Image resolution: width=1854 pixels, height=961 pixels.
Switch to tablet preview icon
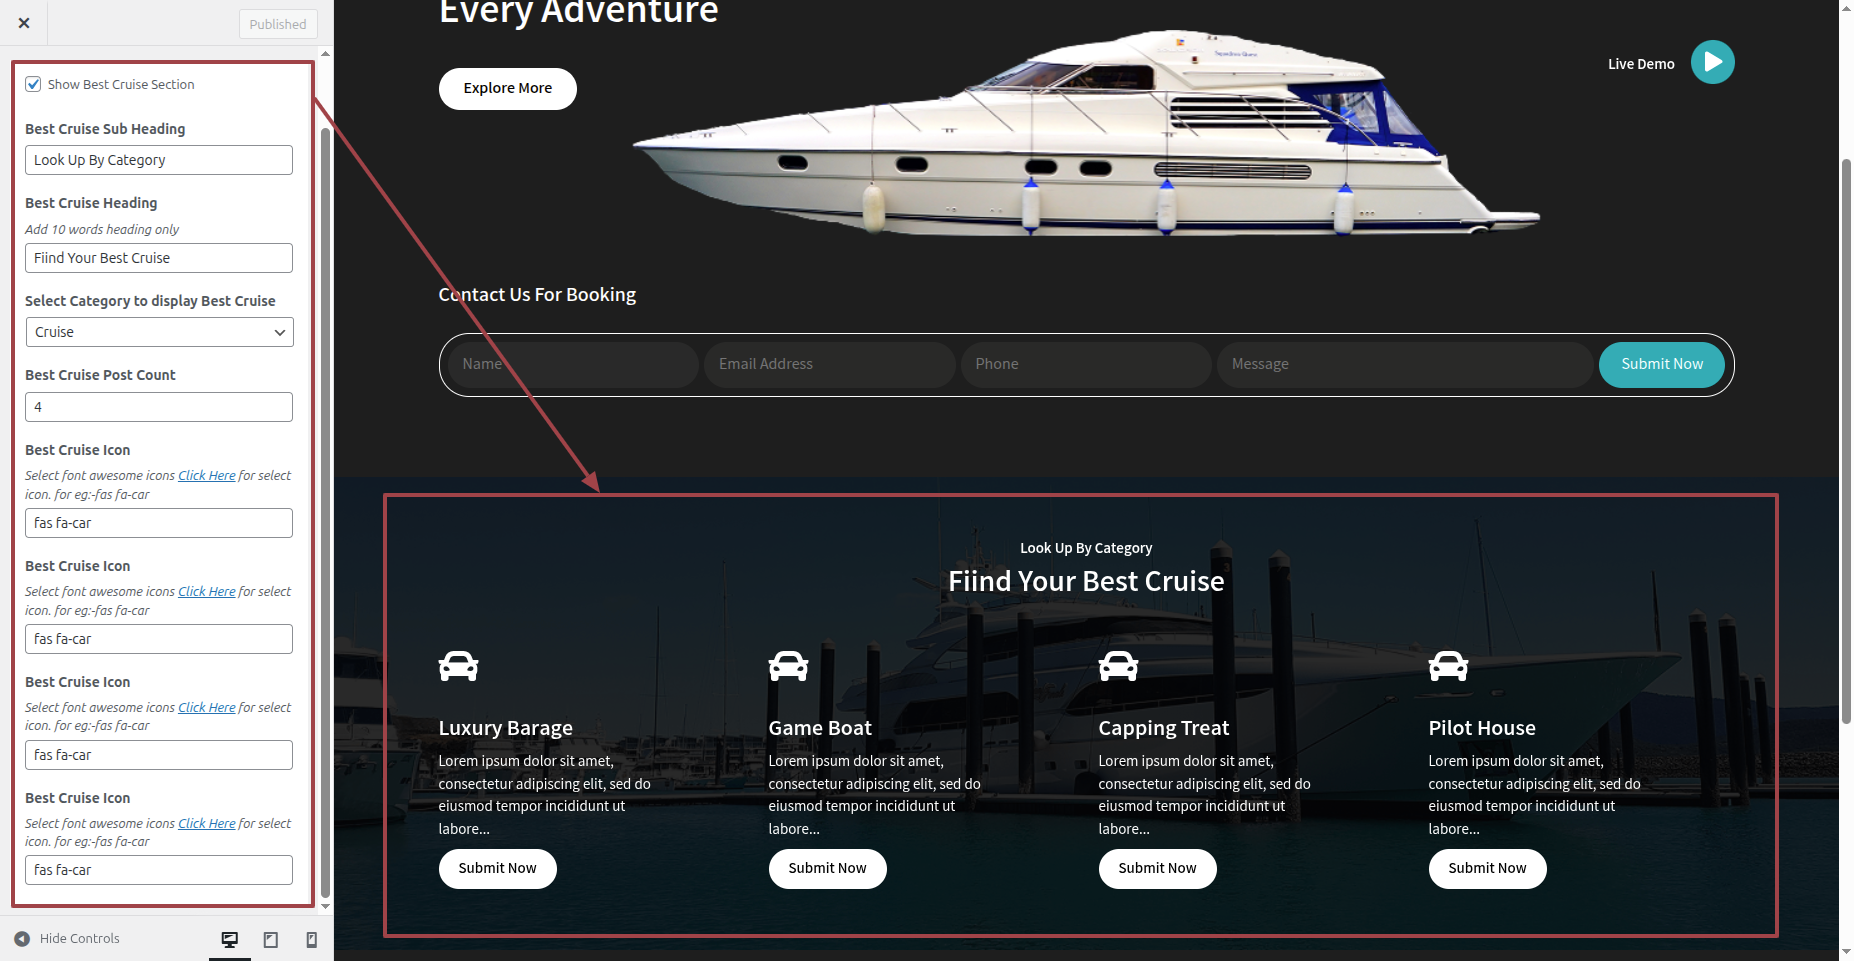coord(271,939)
